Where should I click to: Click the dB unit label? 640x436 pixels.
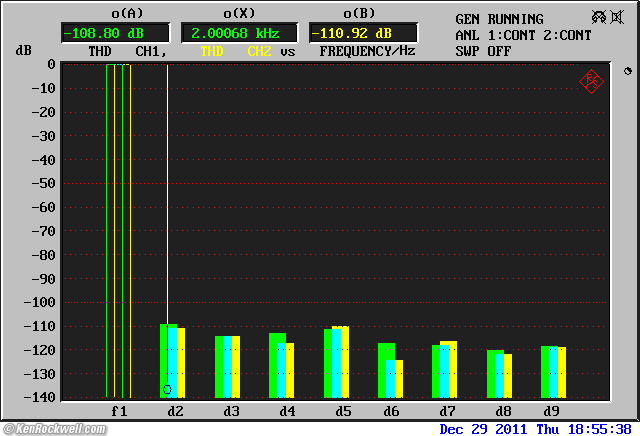(23, 51)
